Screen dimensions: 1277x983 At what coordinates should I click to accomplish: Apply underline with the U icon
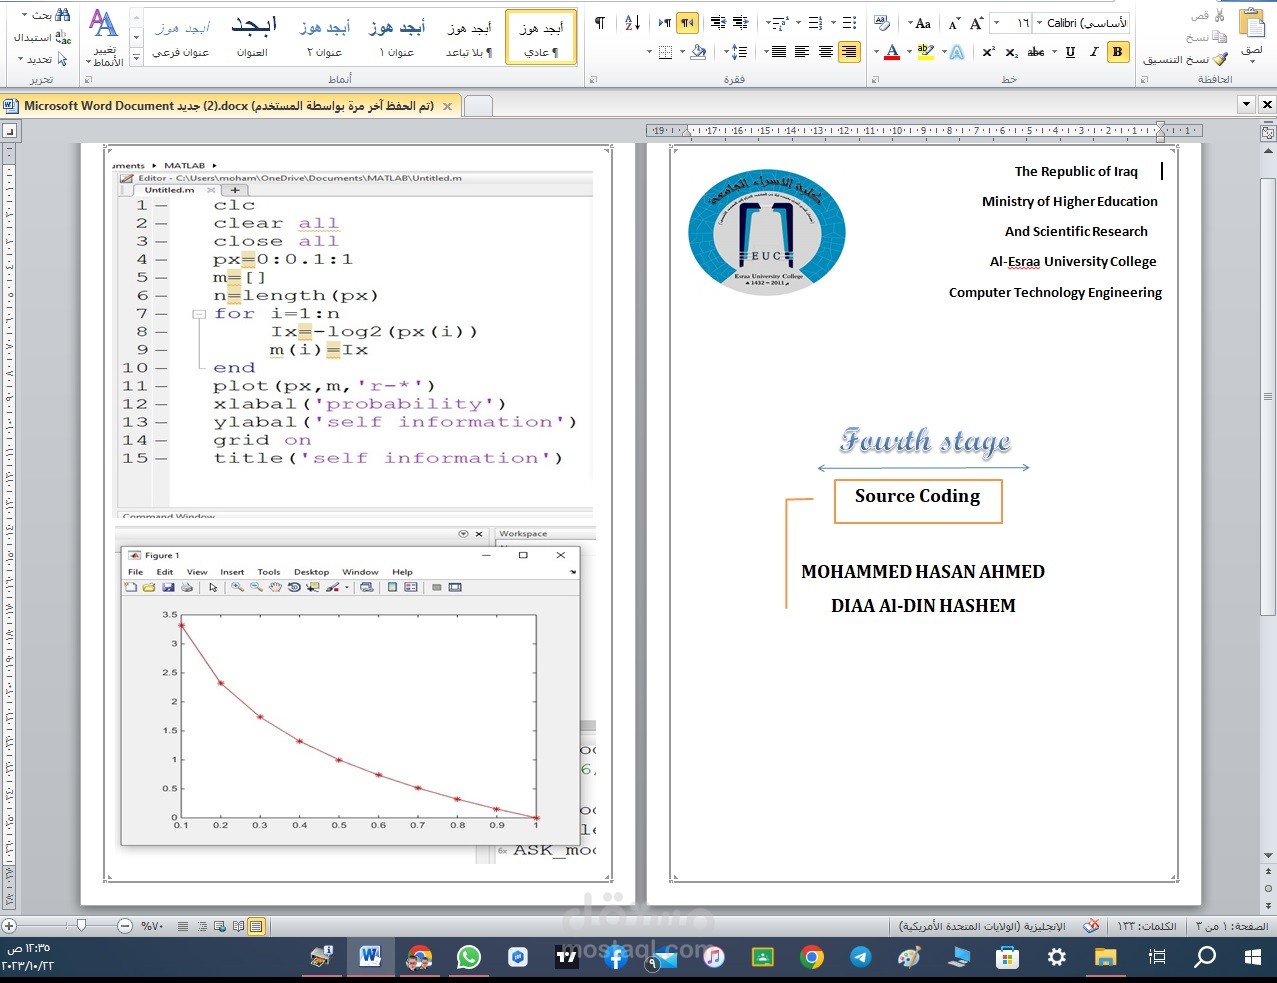coord(1070,52)
